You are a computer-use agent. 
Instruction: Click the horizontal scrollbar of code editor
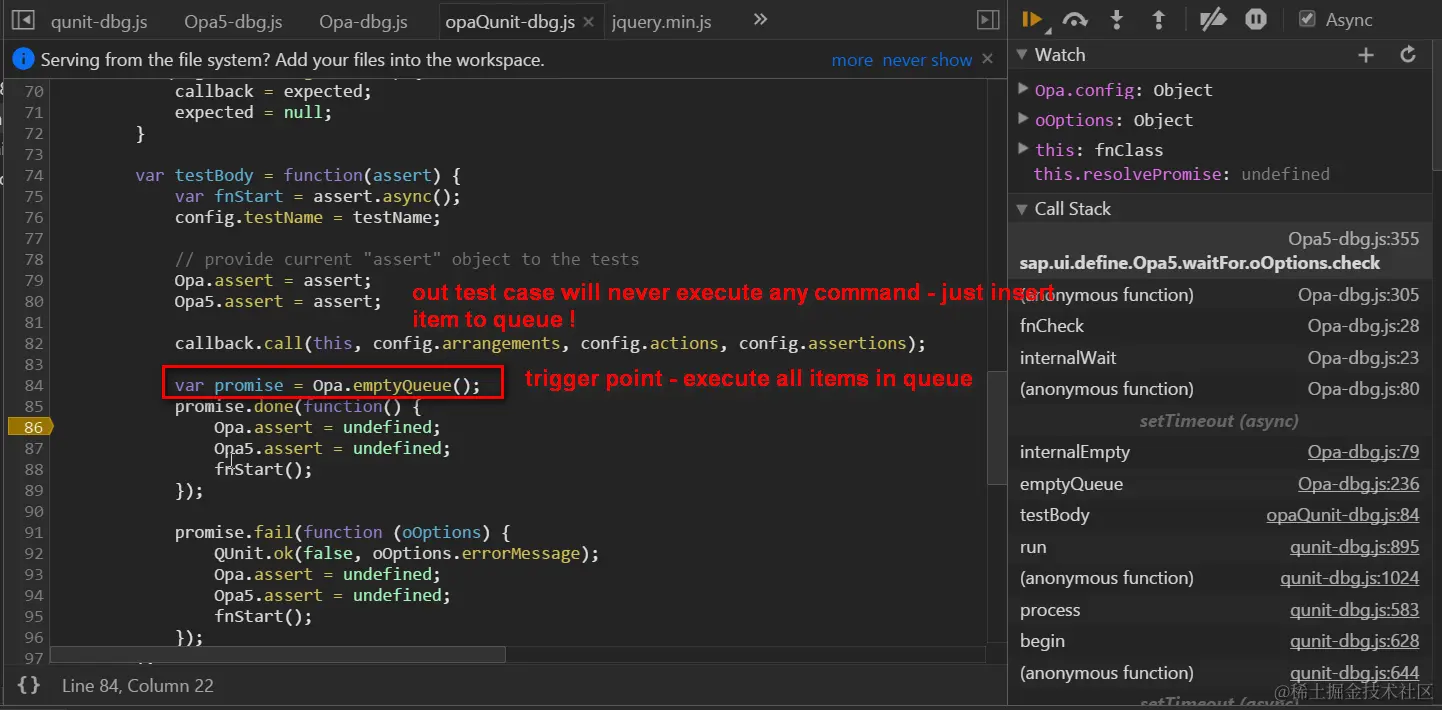click(277, 654)
